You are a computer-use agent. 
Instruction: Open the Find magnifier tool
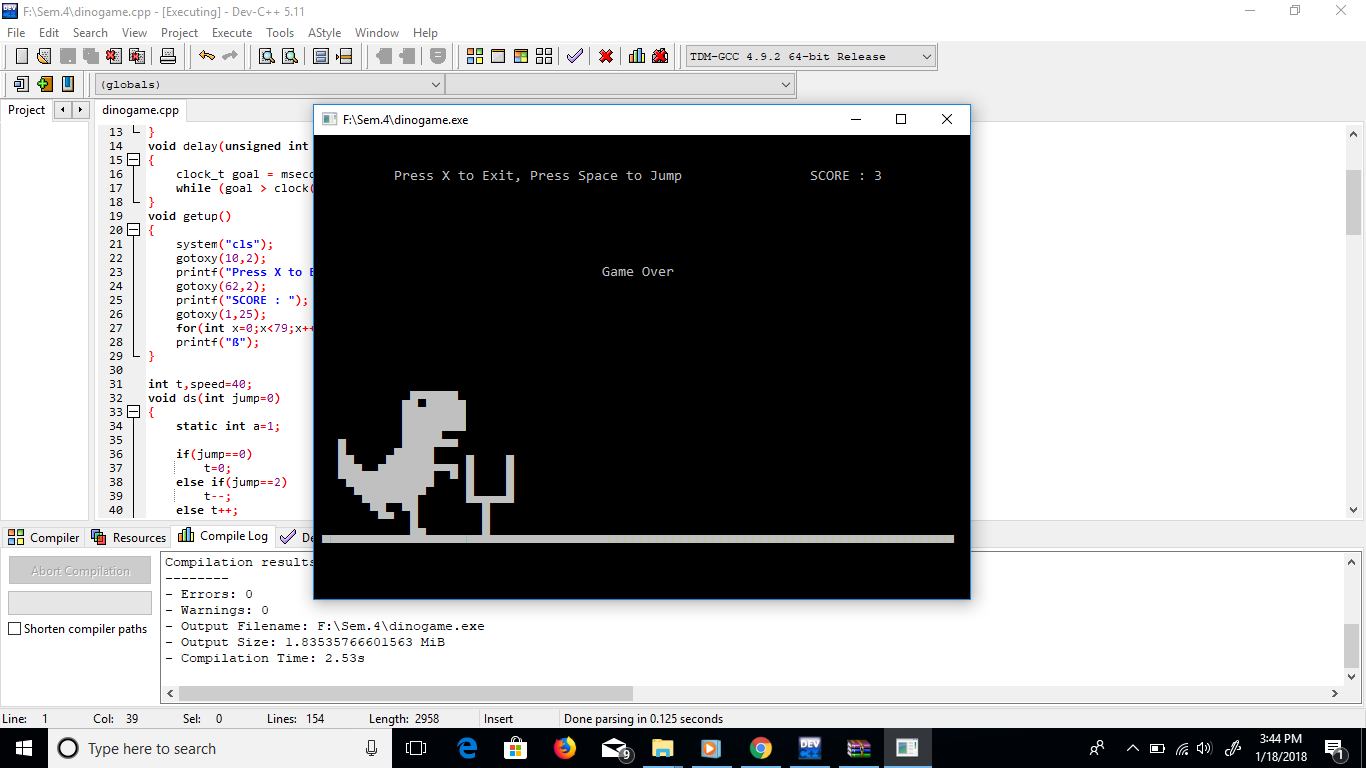[267, 56]
